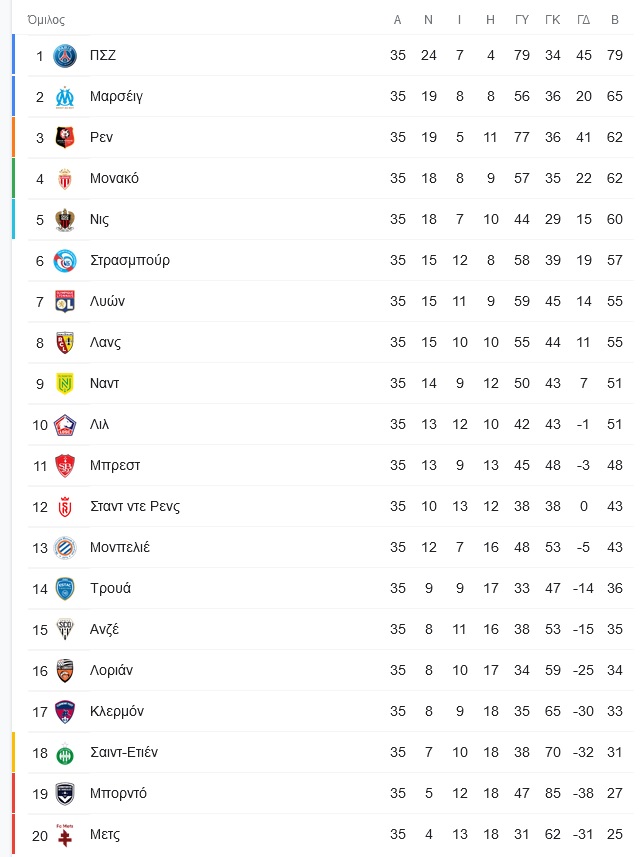640x857 pixels.
Task: Click the Λιλ club crest
Action: tap(65, 425)
